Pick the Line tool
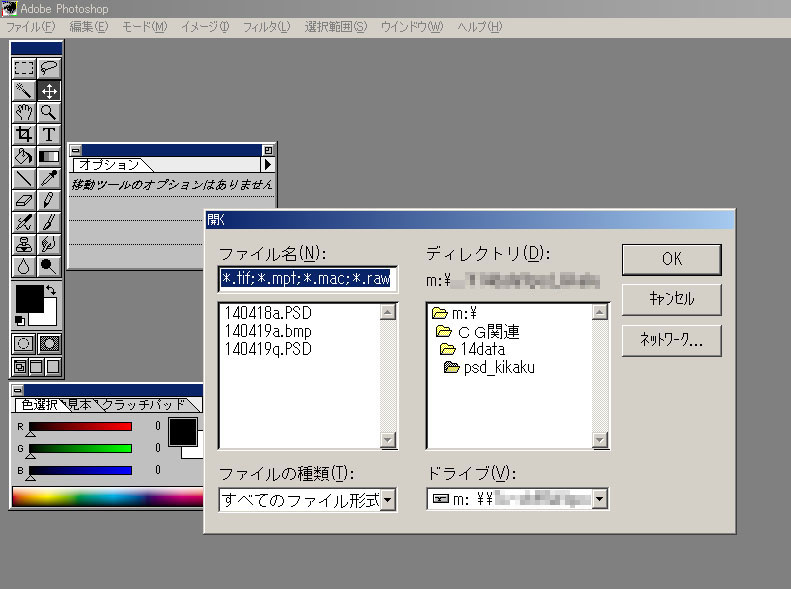The height and width of the screenshot is (589, 791). pyautogui.click(x=24, y=179)
